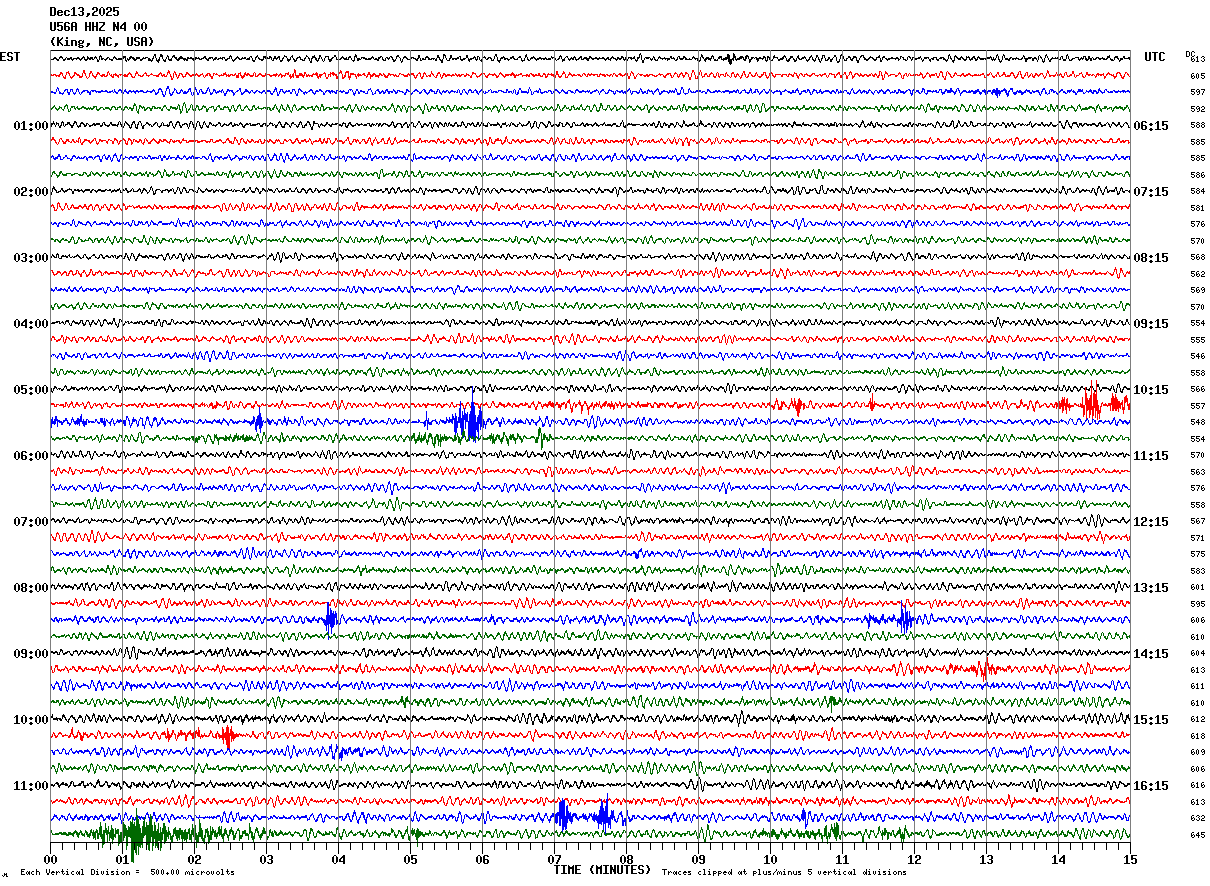1210x886 pixels.
Task: Select the 07:00 EST row label
Action: pos(31,522)
